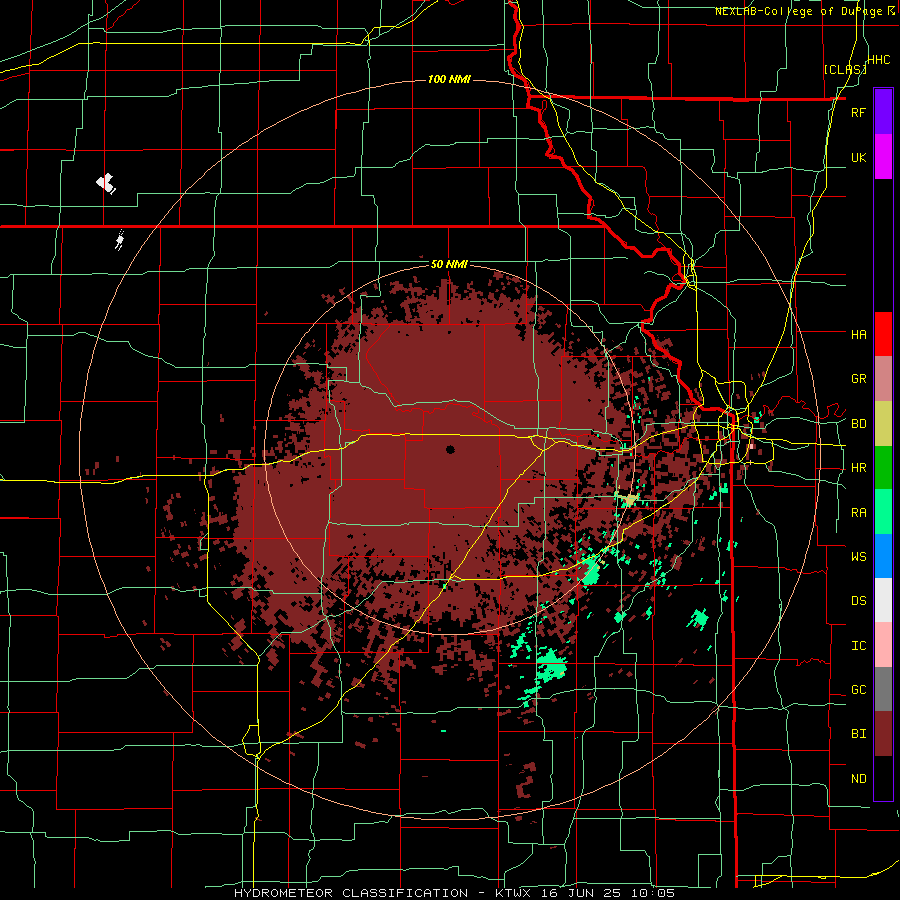Click the [CLAS] units label

click(x=845, y=69)
